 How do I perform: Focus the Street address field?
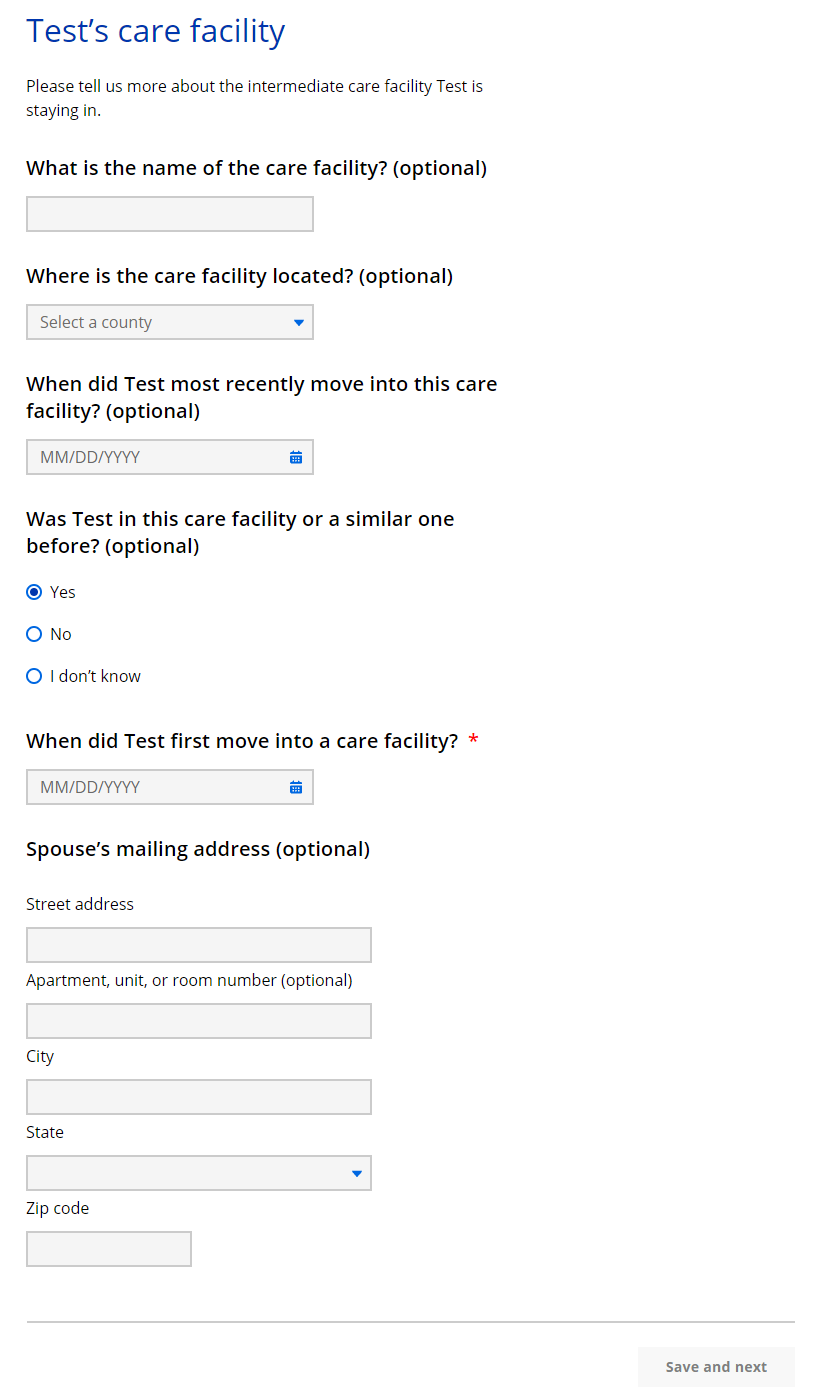tap(198, 945)
